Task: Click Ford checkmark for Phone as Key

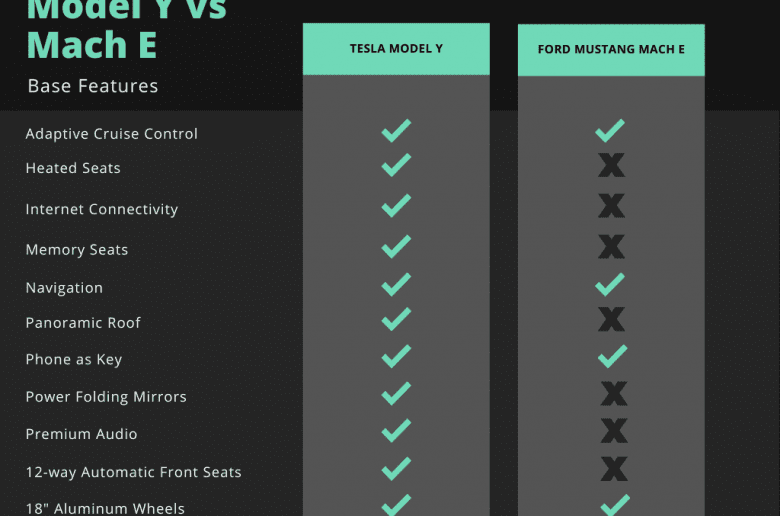Action: (612, 357)
